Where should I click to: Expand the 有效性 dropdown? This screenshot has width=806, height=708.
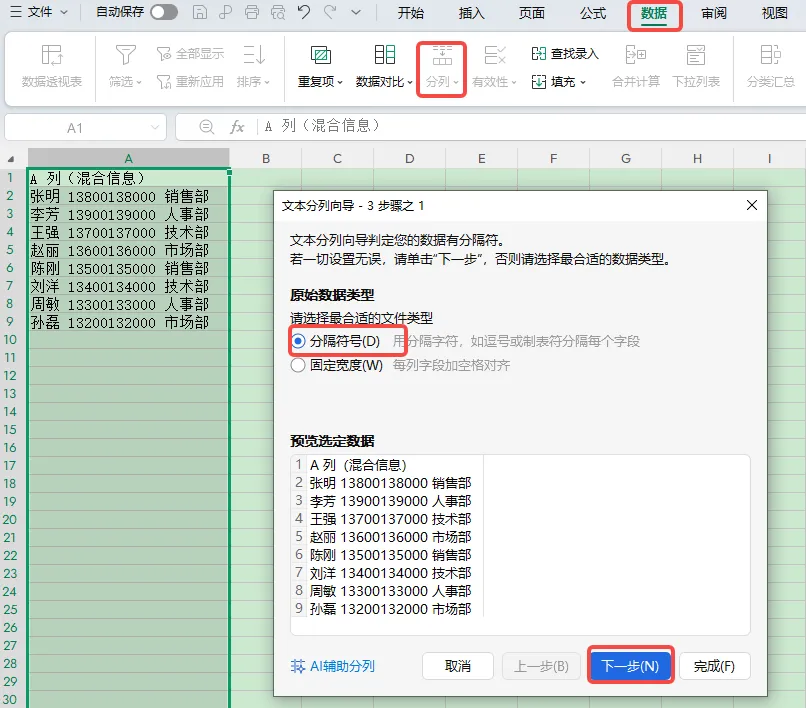[514, 82]
